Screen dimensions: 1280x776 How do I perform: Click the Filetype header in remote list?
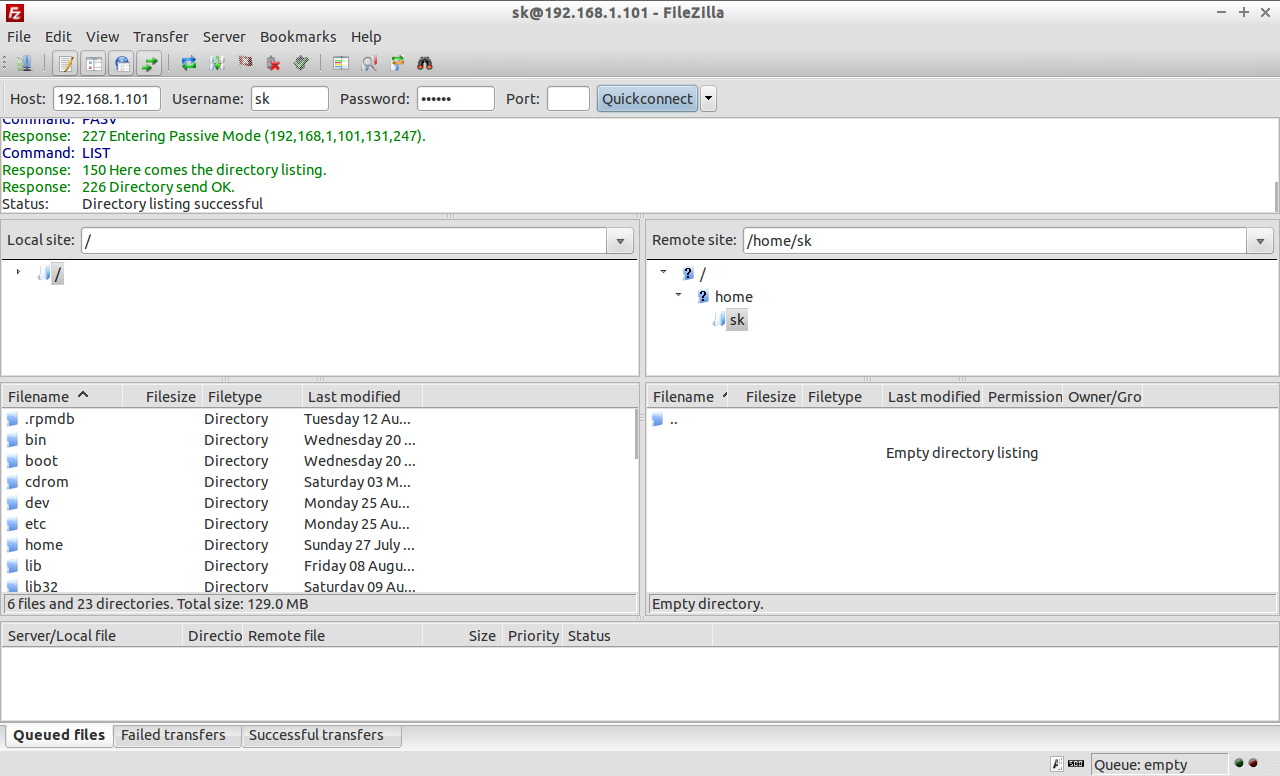coord(842,397)
